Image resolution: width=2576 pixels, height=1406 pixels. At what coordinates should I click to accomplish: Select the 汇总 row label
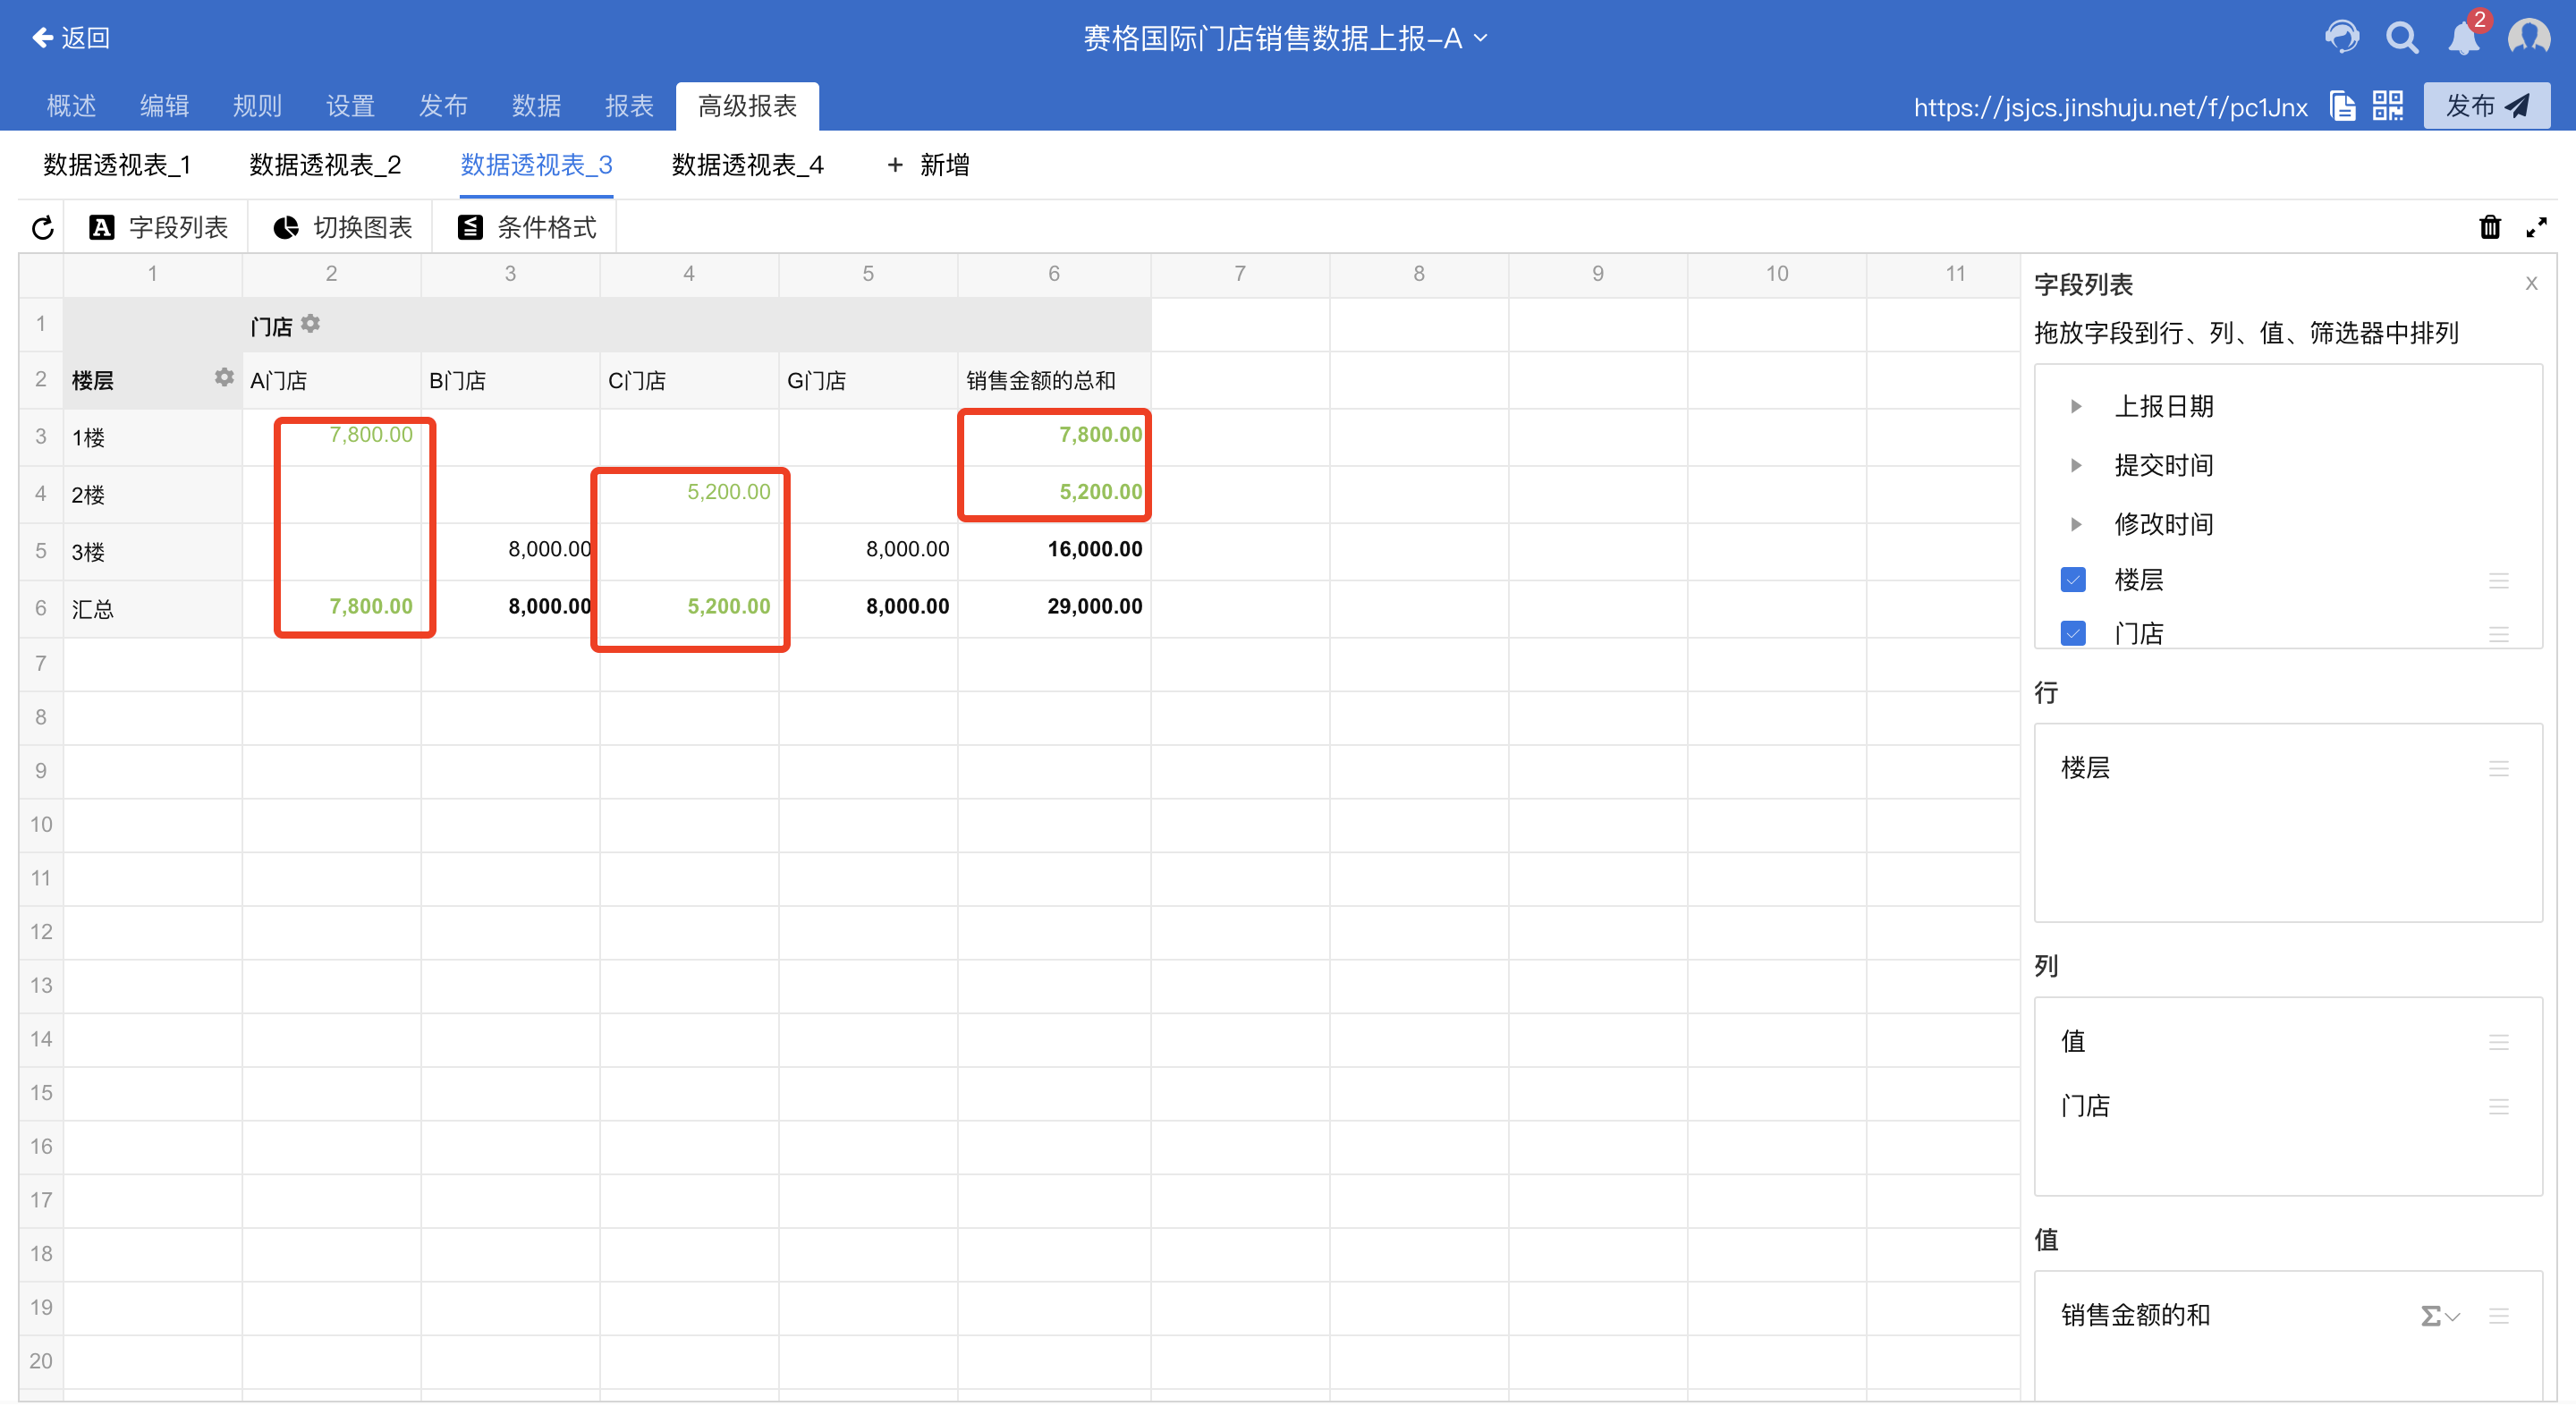tap(153, 608)
